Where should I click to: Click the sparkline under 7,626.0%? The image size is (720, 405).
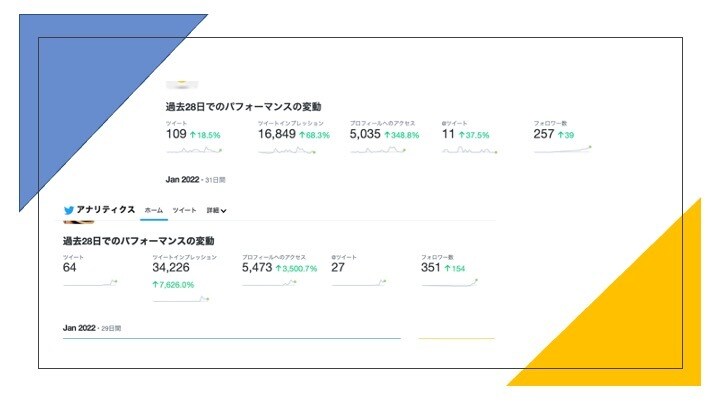181,299
